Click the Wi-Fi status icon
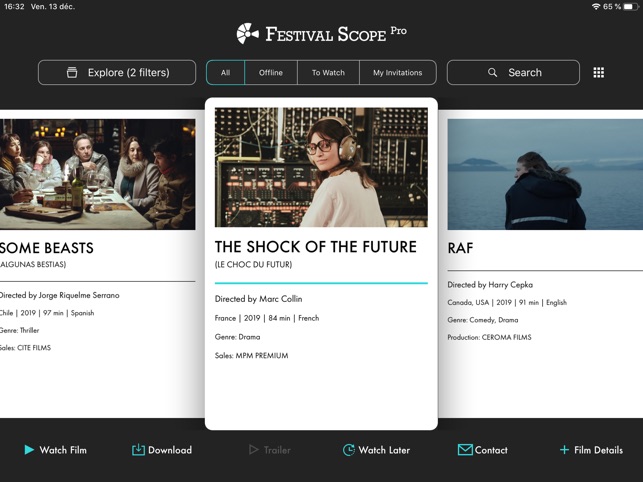643x482 pixels. tap(596, 7)
